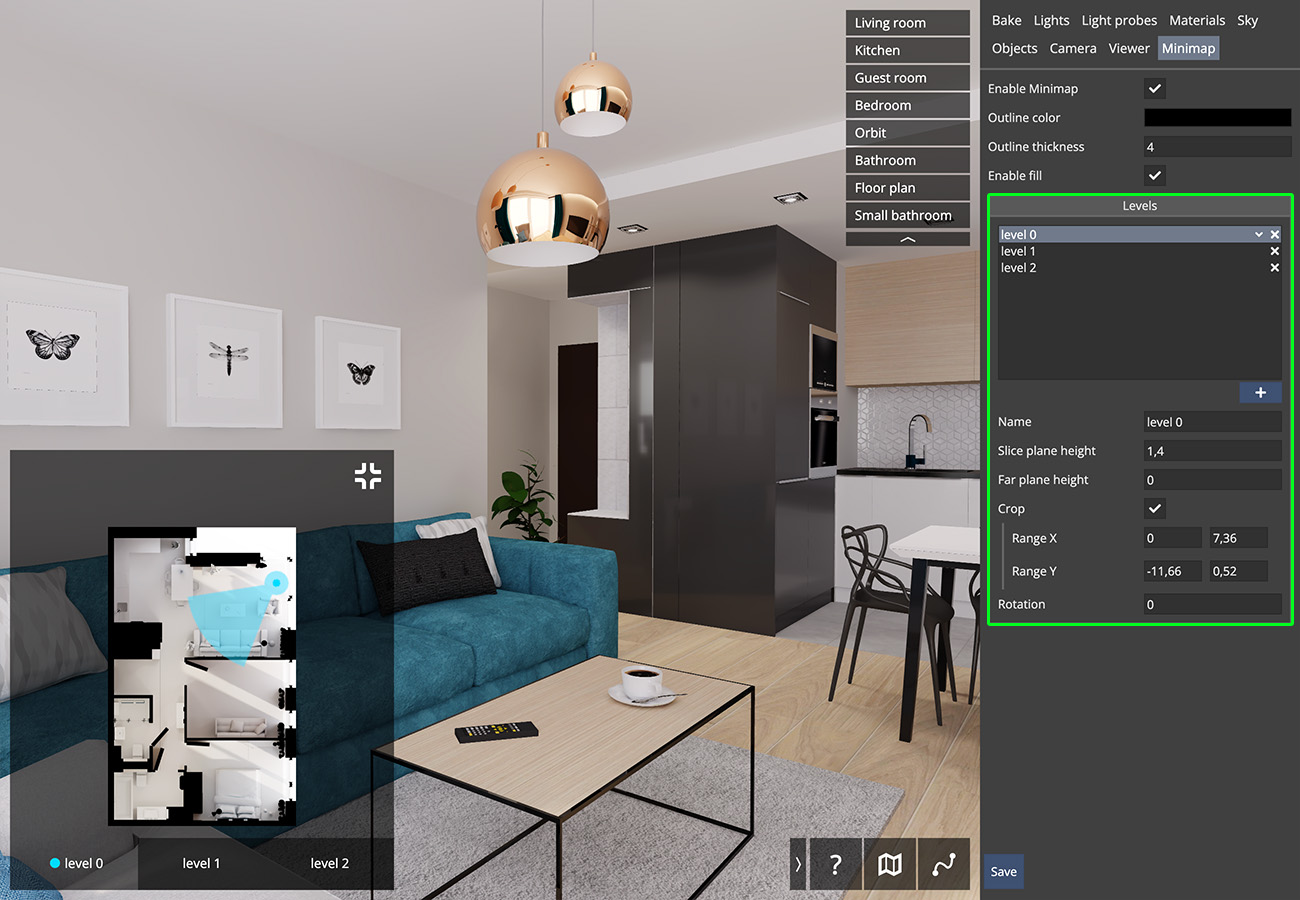The height and width of the screenshot is (900, 1300).
Task: Open the Sky tab
Action: coord(1247,20)
